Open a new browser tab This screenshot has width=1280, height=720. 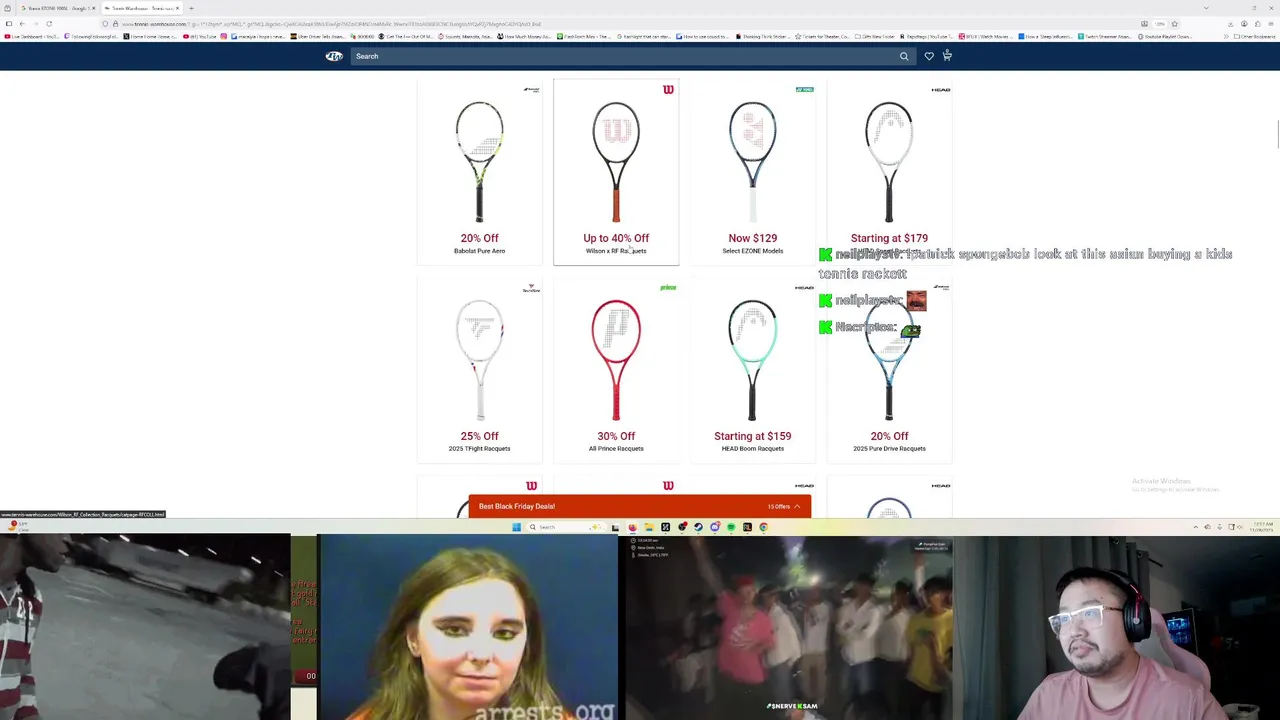tap(191, 8)
